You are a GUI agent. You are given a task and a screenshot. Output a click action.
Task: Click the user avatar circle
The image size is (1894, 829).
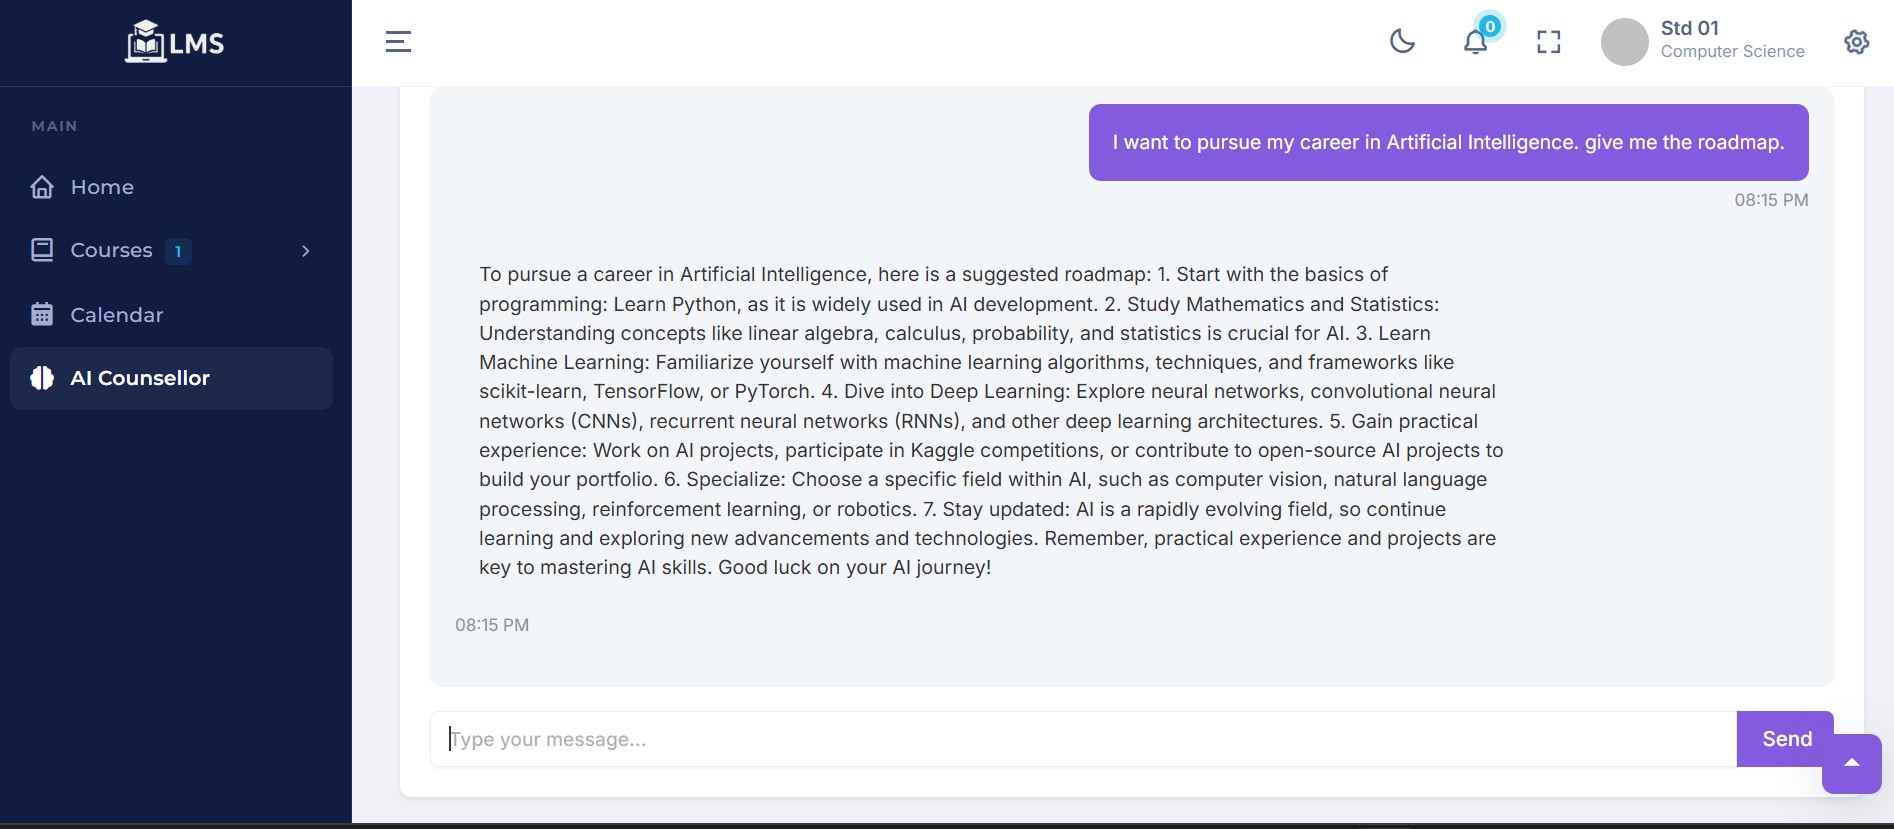(1624, 42)
